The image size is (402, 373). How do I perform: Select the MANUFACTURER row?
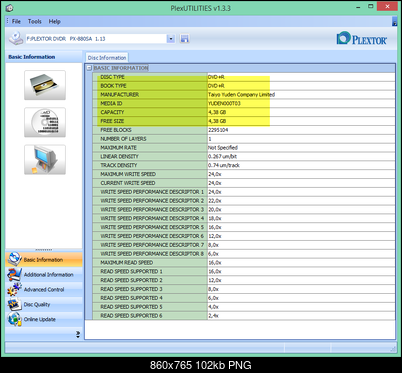[244, 94]
